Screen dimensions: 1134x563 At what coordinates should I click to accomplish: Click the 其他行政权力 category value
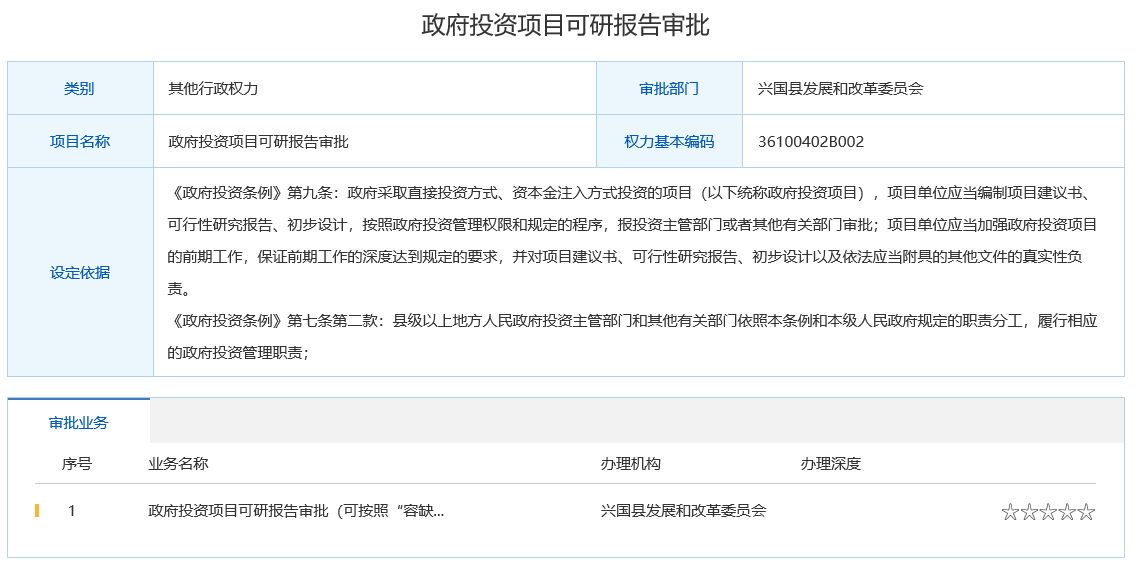point(213,88)
